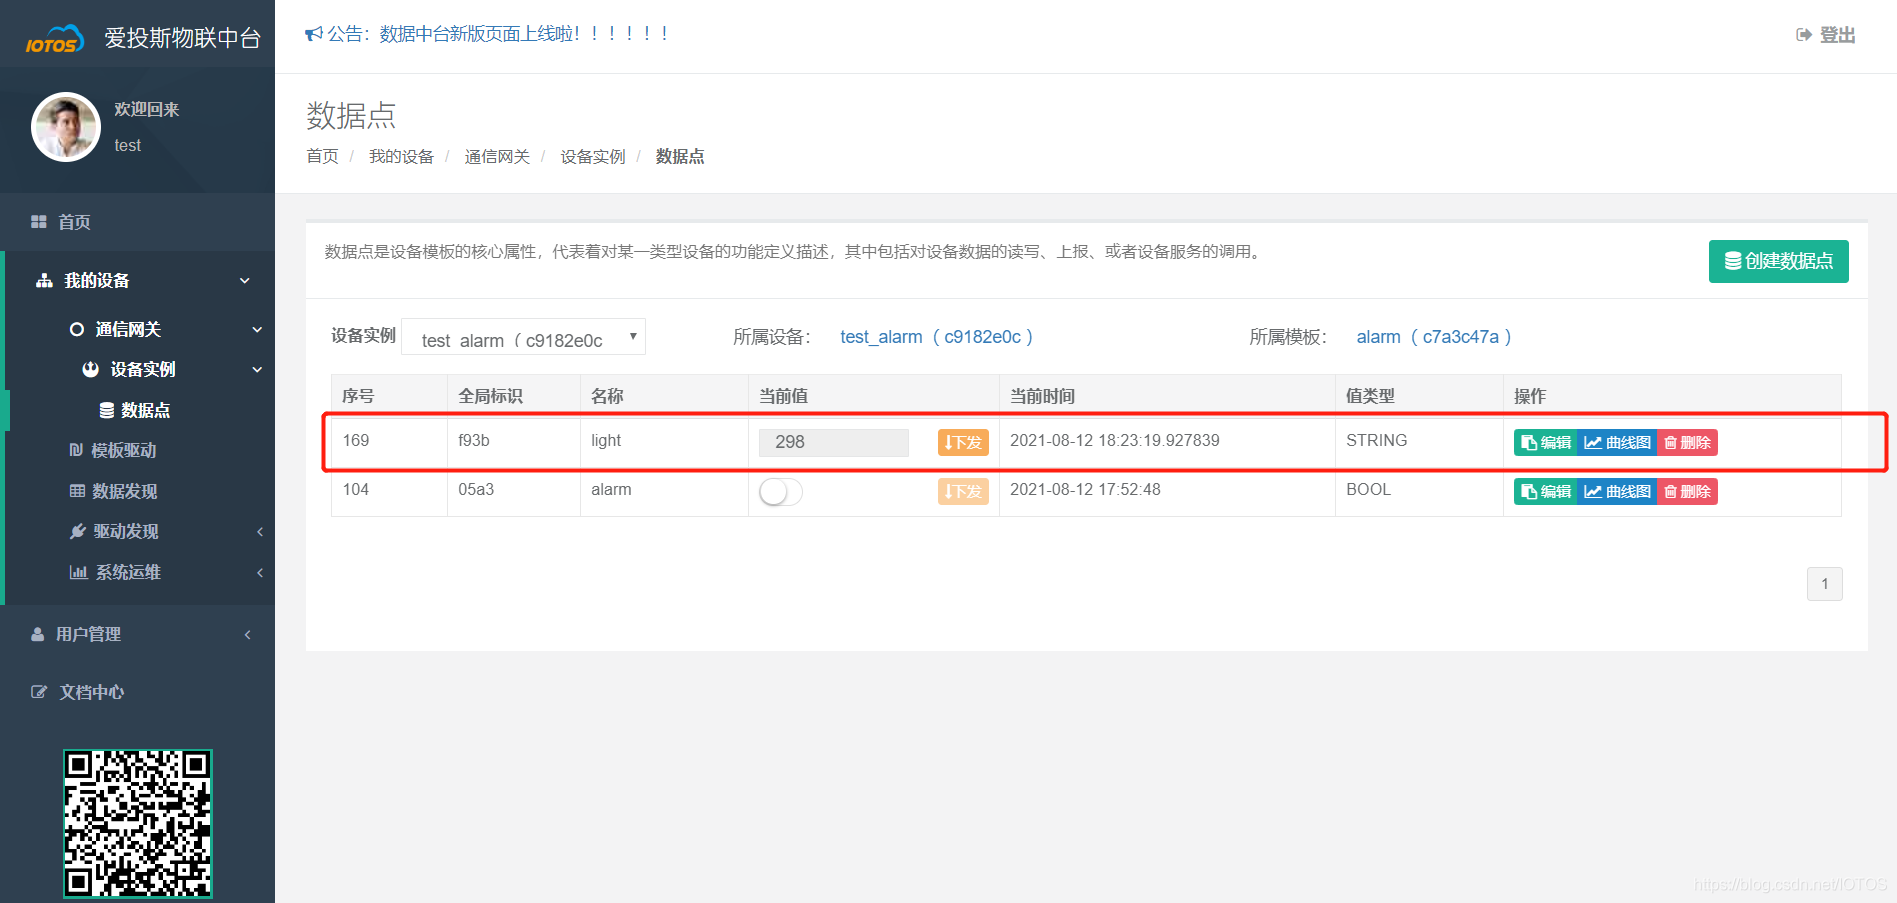Click the 驱动发现 plug icon
This screenshot has width=1897, height=903.
pyautogui.click(x=79, y=531)
